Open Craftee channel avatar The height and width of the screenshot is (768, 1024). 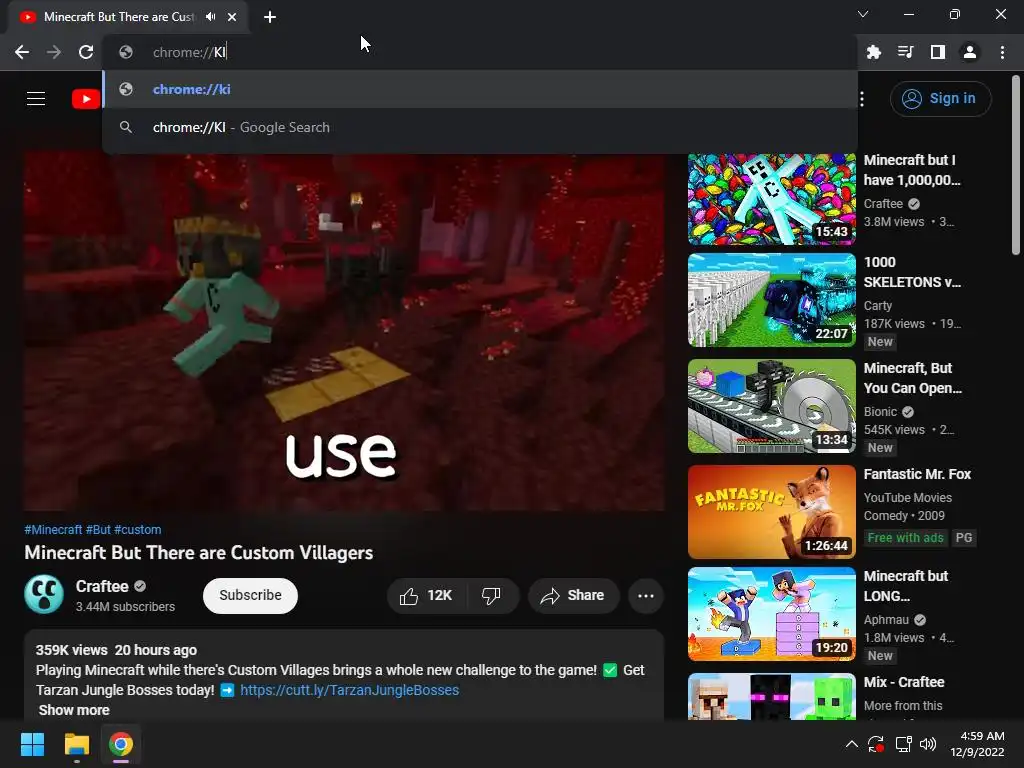click(44, 594)
